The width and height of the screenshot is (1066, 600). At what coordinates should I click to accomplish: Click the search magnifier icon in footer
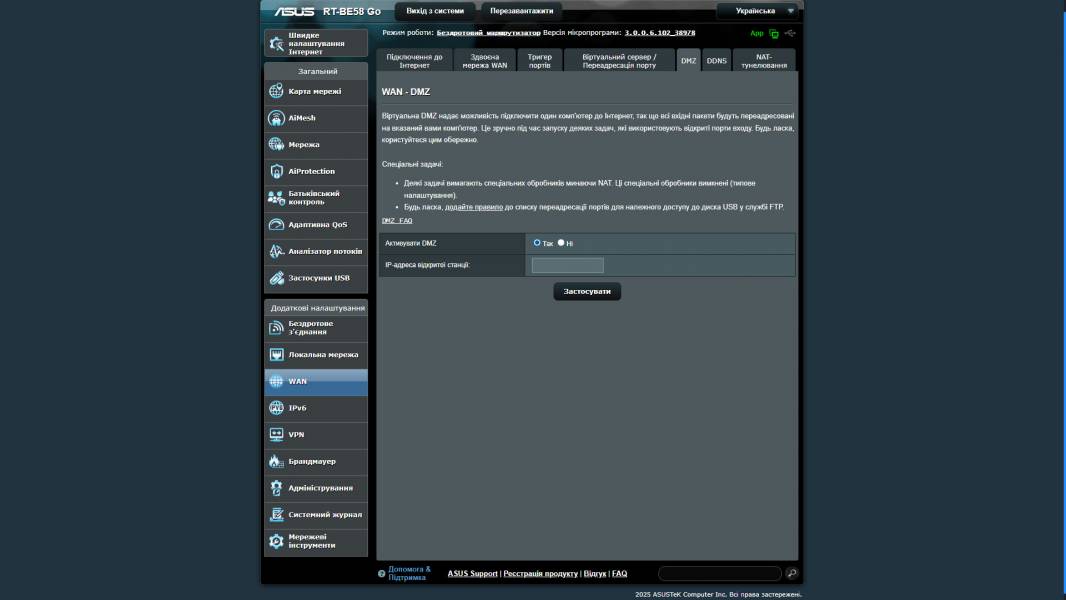pos(792,573)
